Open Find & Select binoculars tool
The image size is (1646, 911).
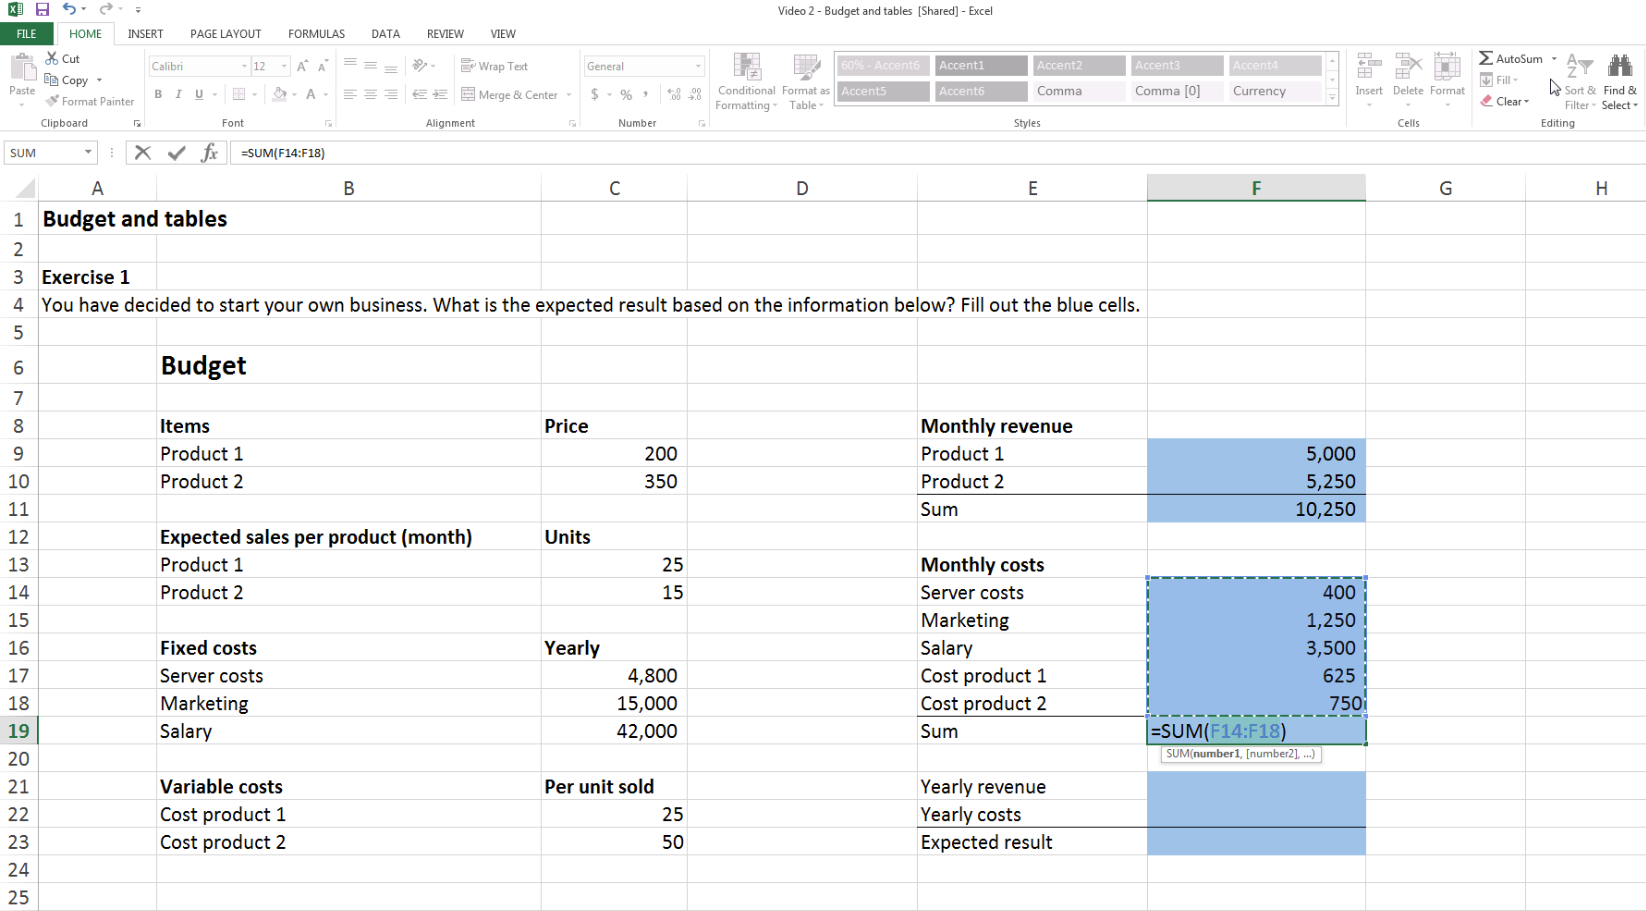point(1619,68)
